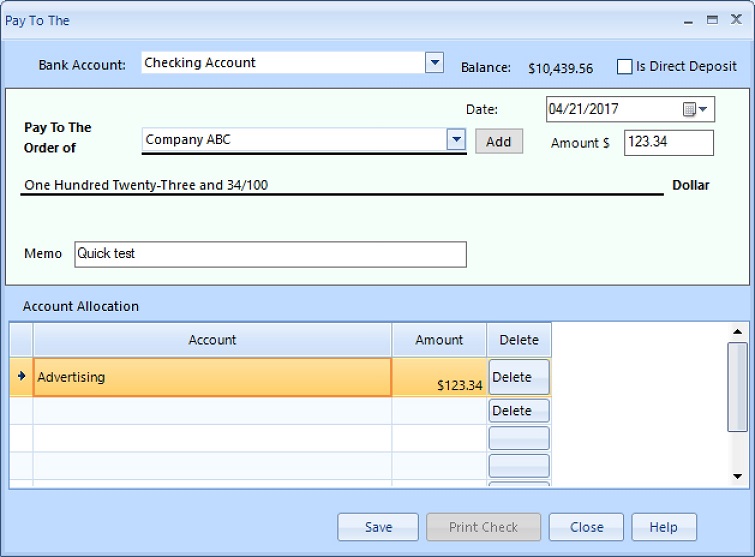Select the Advertising account cell
This screenshot has height=557, width=755.
pyautogui.click(x=212, y=378)
